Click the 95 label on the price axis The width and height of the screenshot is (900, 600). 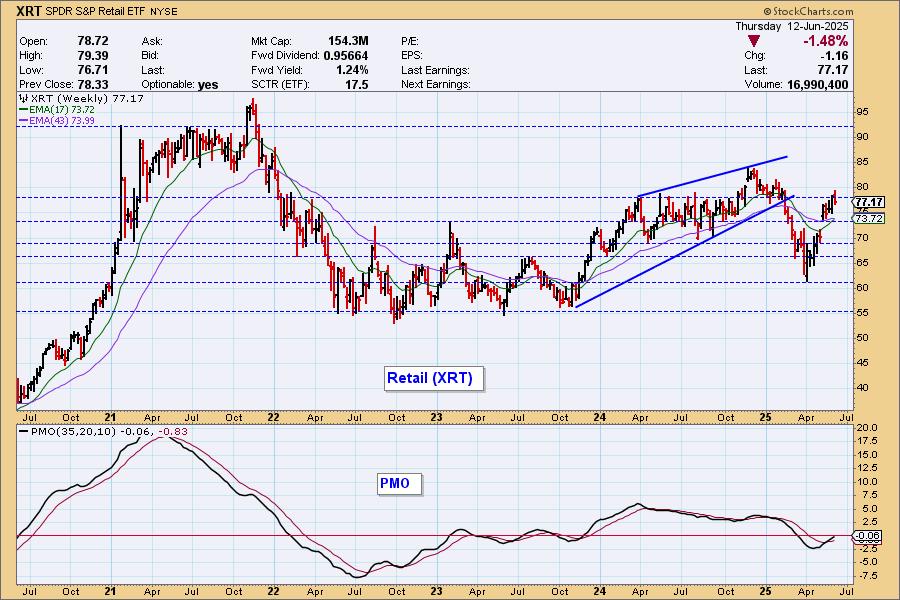[x=862, y=111]
